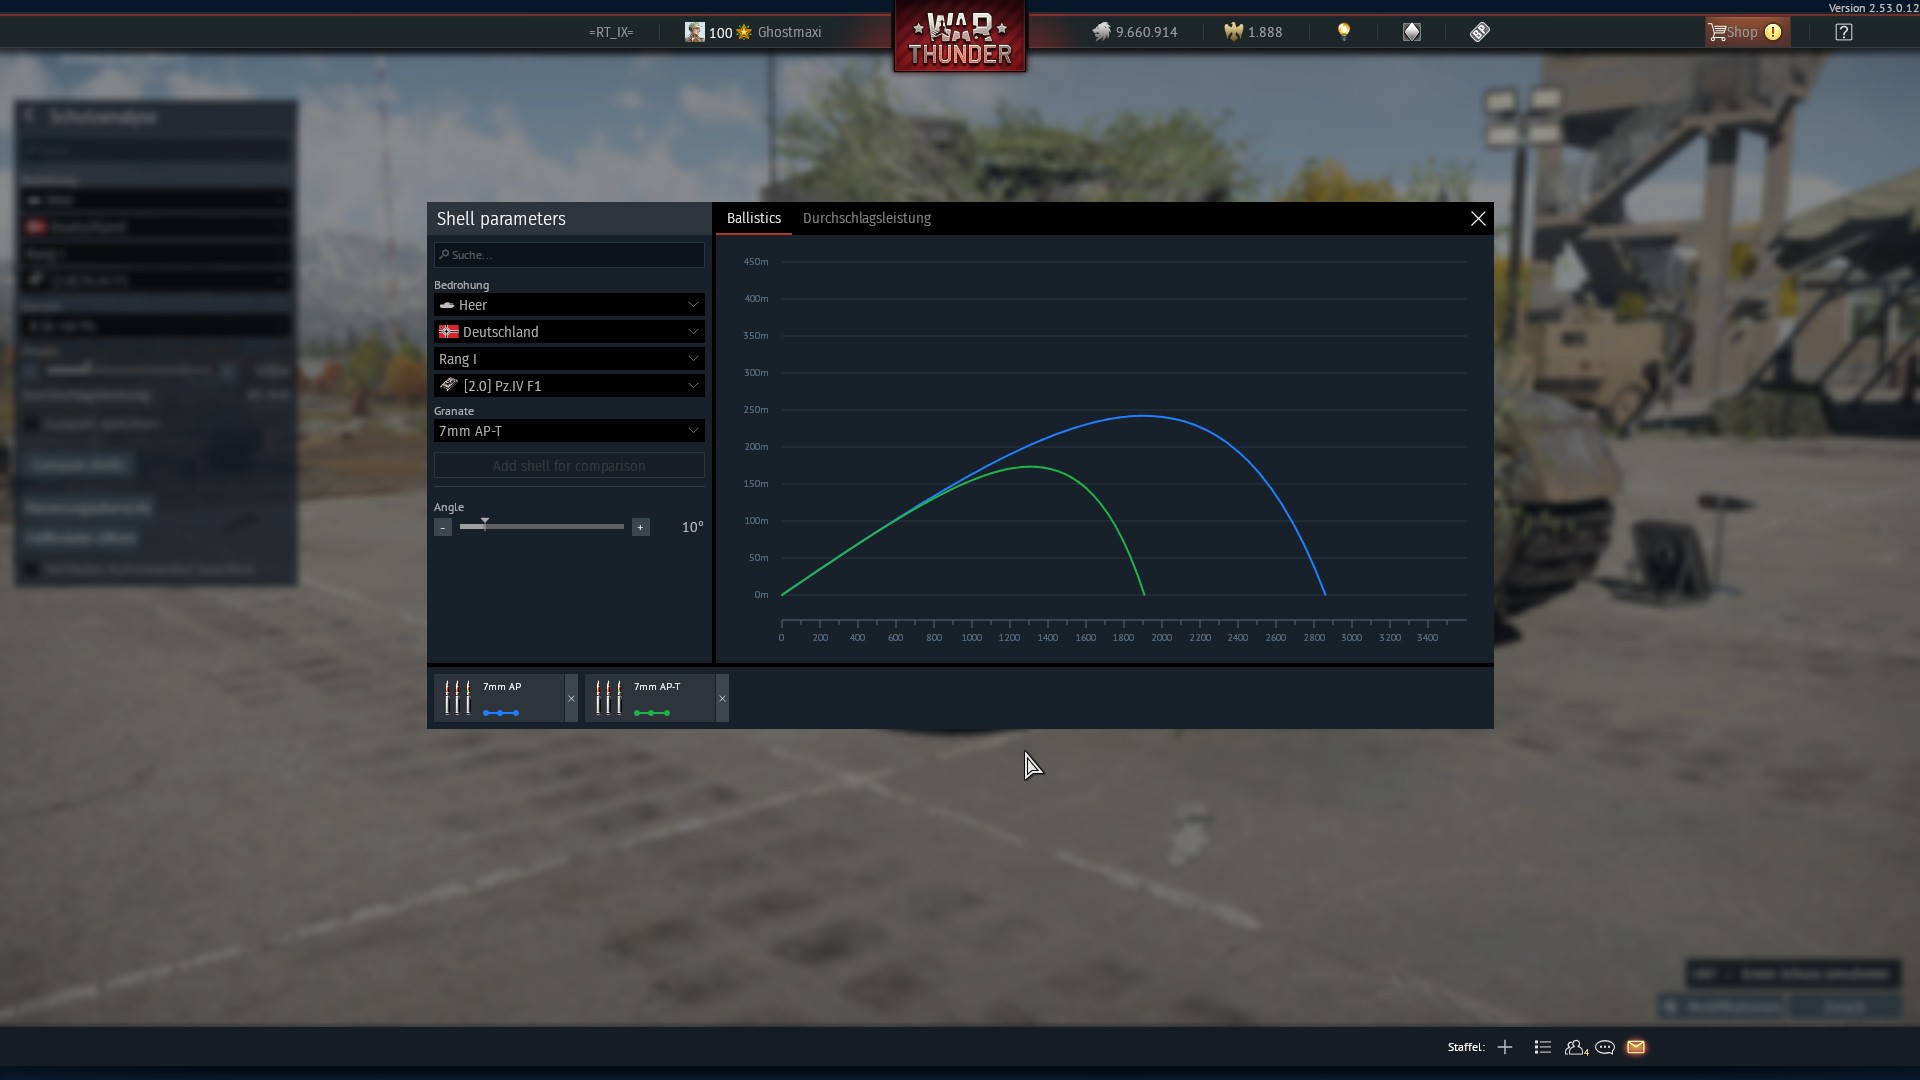The image size is (1920, 1080).
Task: Increase the angle with the plus button
Action: tap(640, 527)
